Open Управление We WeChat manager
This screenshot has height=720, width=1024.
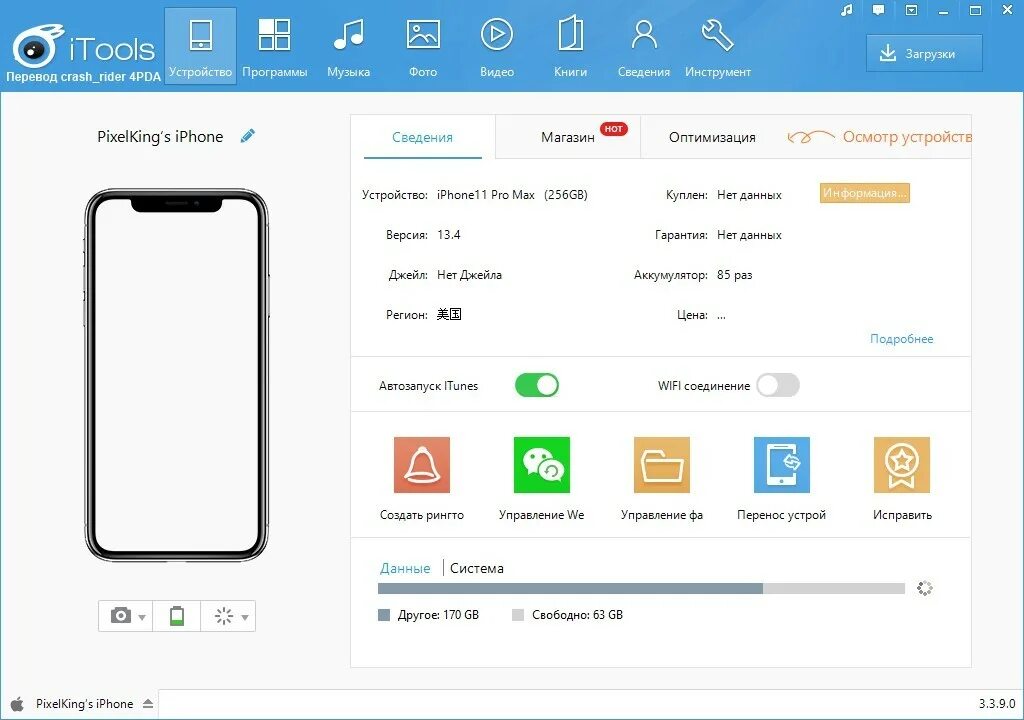tap(541, 479)
